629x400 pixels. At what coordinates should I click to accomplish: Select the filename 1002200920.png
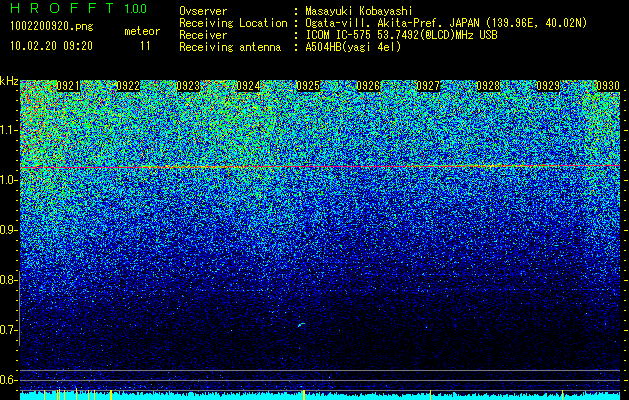pyautogui.click(x=52, y=27)
